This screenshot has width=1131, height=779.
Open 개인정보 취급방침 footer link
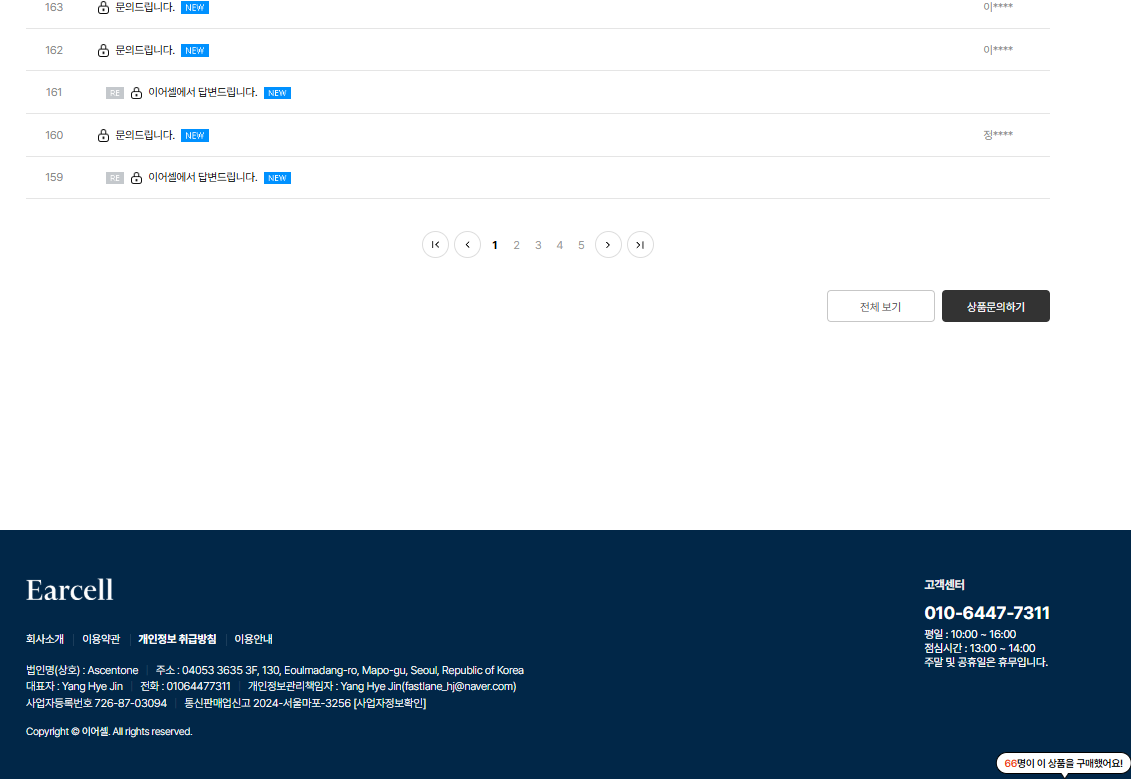click(177, 639)
